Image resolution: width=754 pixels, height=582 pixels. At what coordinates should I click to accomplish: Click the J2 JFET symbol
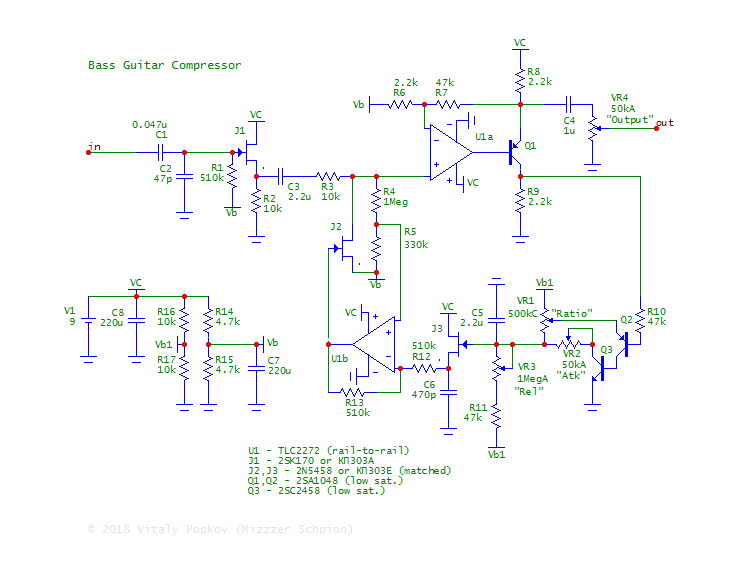346,251
